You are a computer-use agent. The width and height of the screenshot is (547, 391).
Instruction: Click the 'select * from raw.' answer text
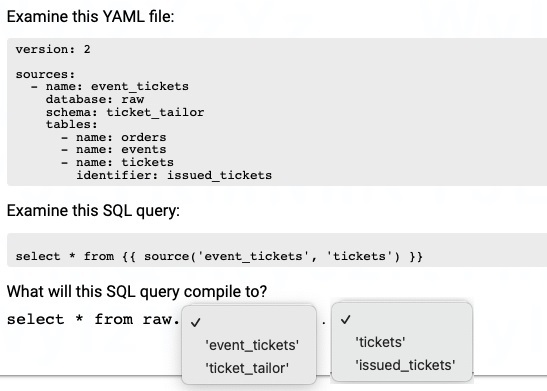click(93, 319)
